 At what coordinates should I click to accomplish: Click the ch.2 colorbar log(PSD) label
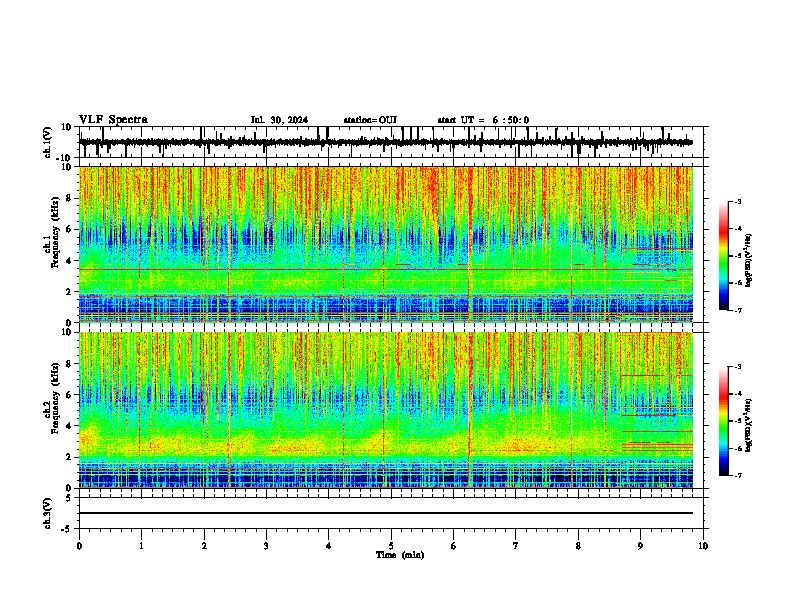[x=748, y=425]
